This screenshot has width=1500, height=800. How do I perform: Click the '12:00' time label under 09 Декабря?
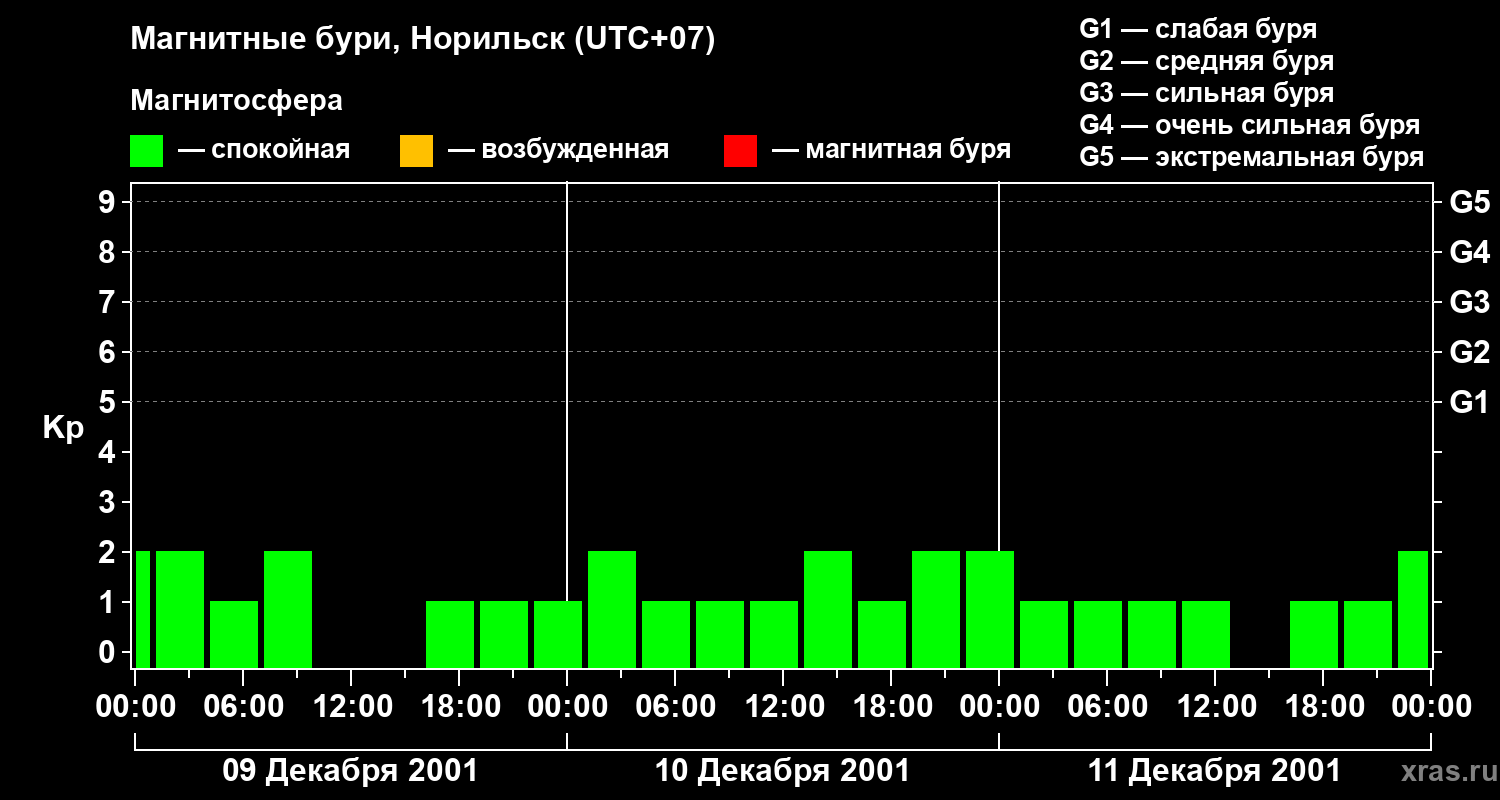click(351, 707)
